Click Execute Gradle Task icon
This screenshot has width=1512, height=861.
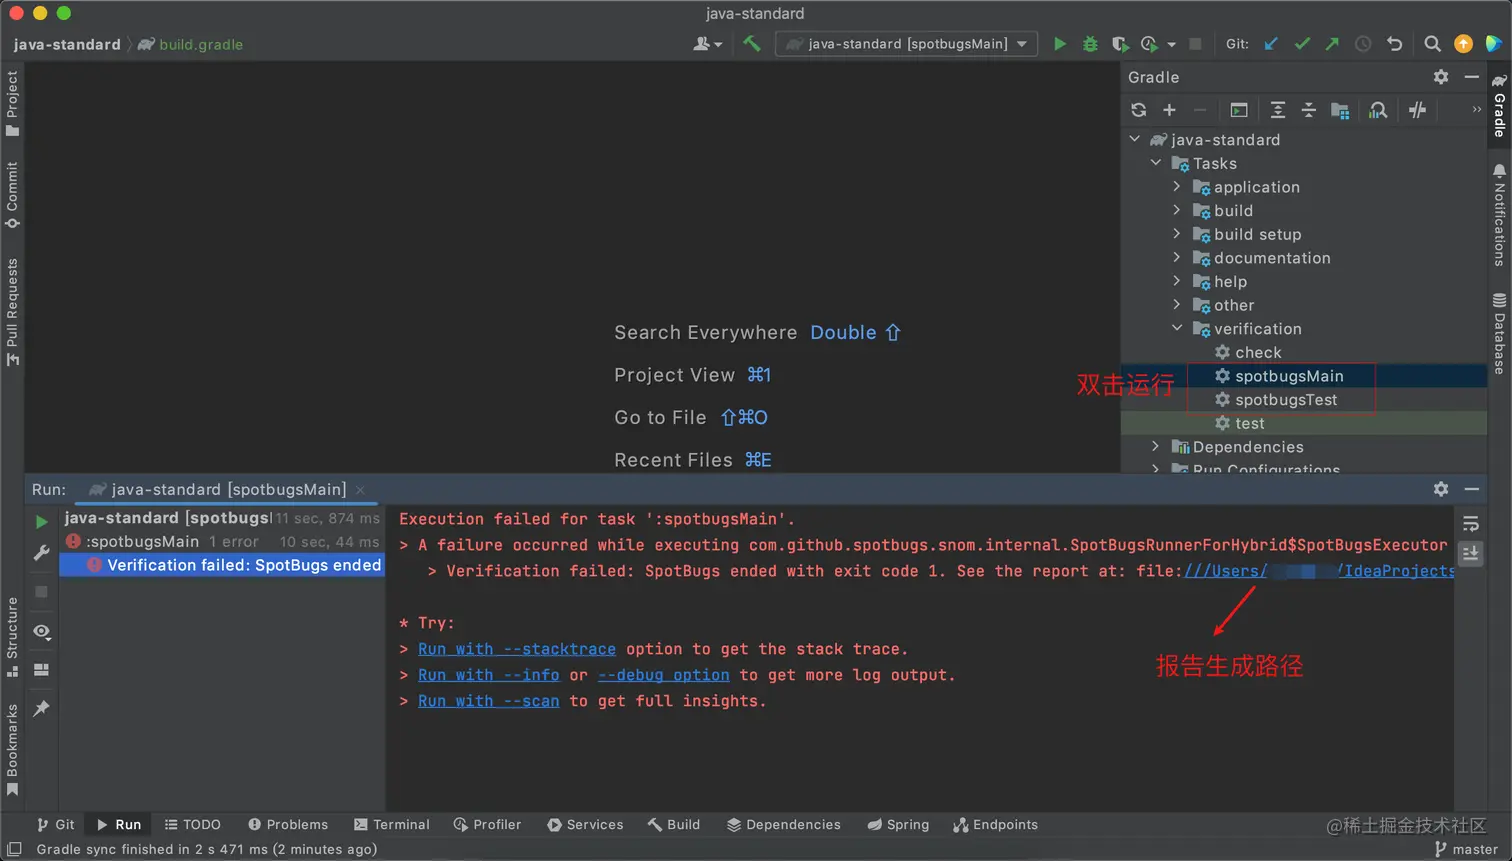tap(1239, 110)
